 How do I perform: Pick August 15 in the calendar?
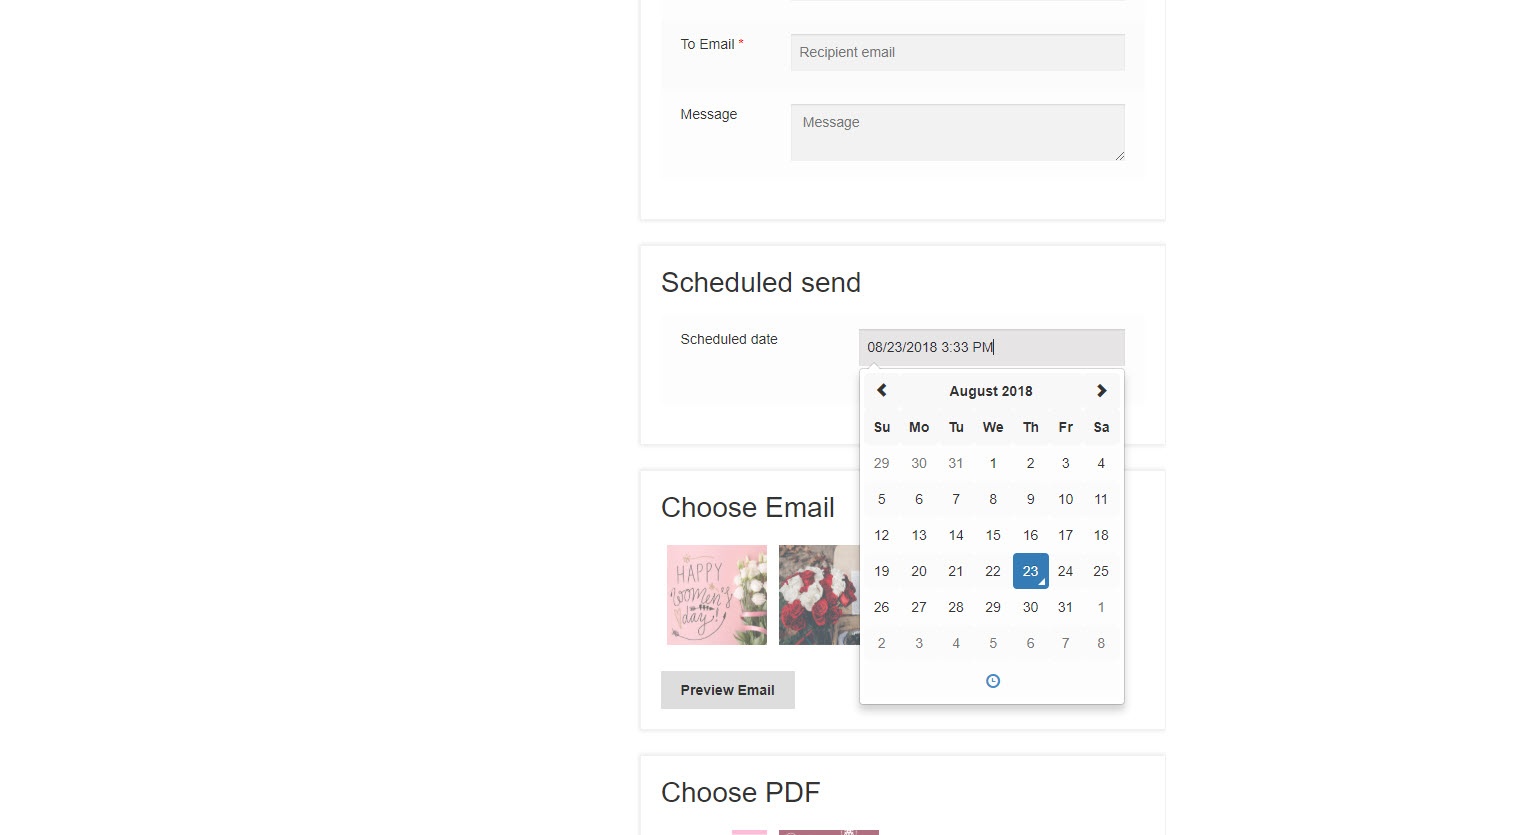click(993, 535)
